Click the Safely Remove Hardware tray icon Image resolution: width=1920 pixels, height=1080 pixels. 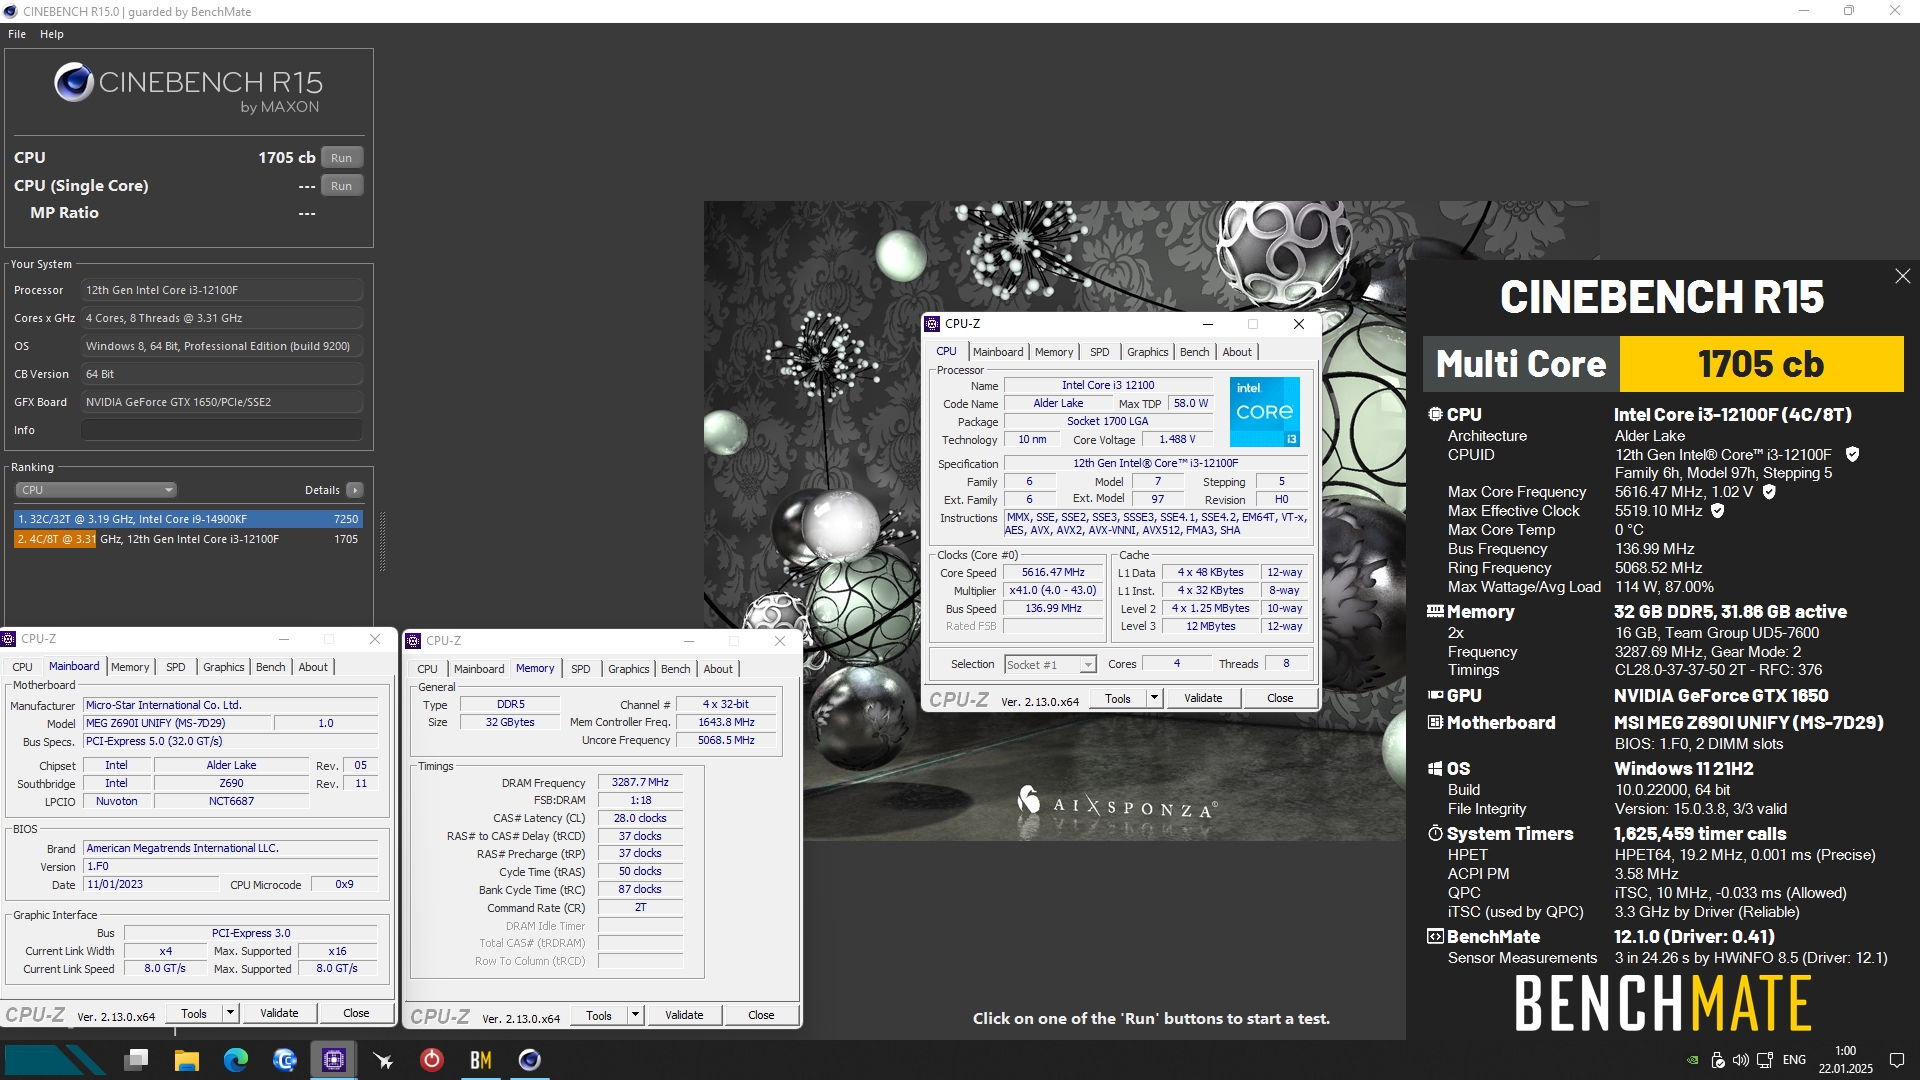(x=1718, y=1060)
